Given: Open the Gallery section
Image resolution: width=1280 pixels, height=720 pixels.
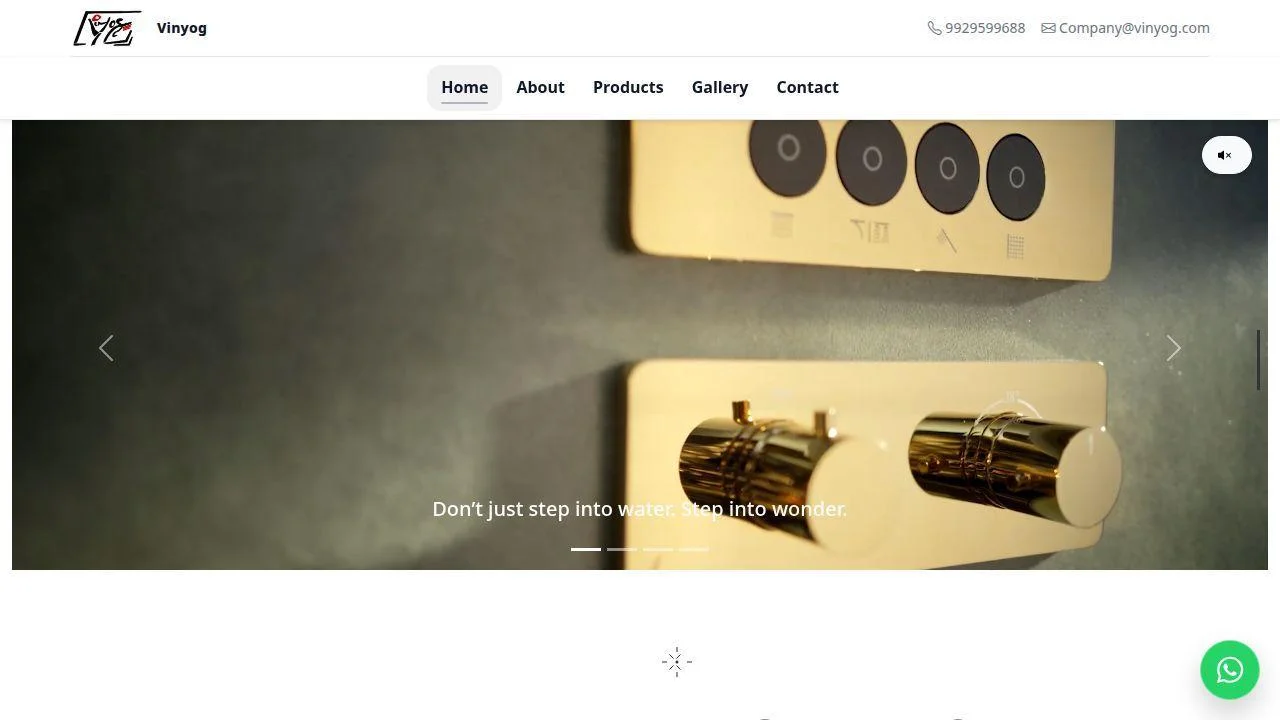Looking at the screenshot, I should pyautogui.click(x=720, y=87).
